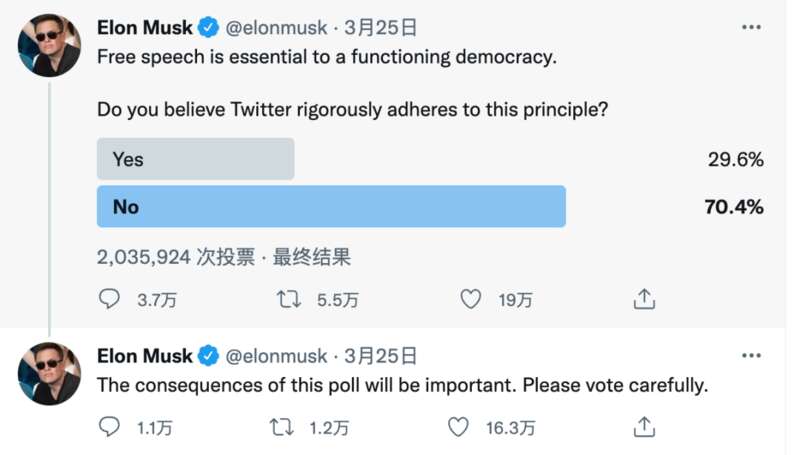Open replies on the poll tweet
800x455 pixels.
pyautogui.click(x=109, y=299)
